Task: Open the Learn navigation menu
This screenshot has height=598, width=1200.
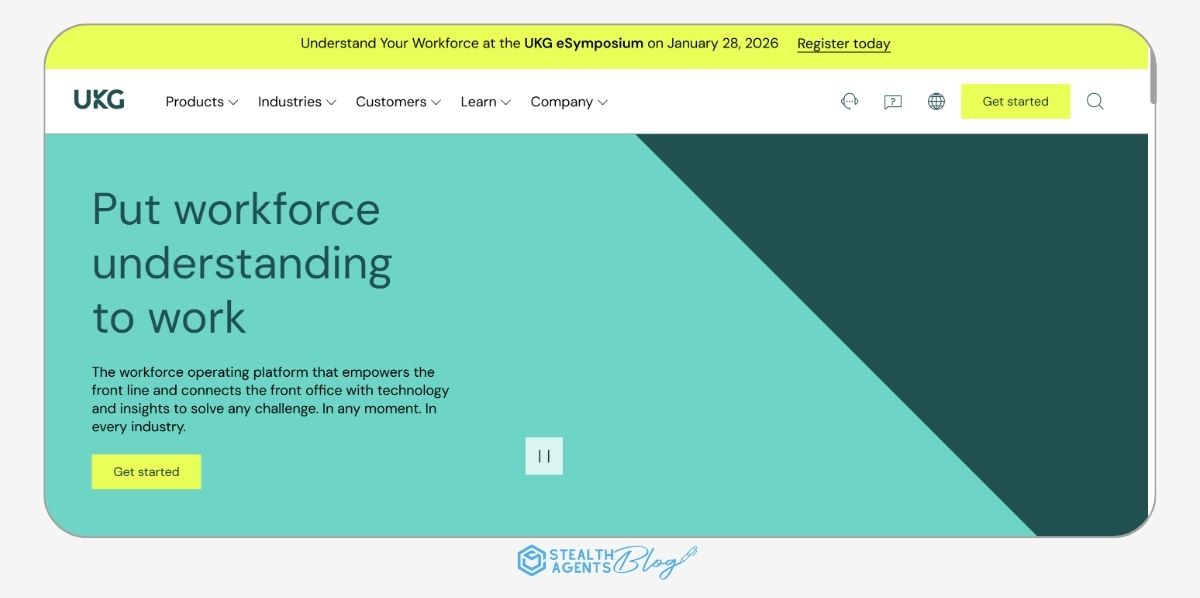Action: point(485,101)
